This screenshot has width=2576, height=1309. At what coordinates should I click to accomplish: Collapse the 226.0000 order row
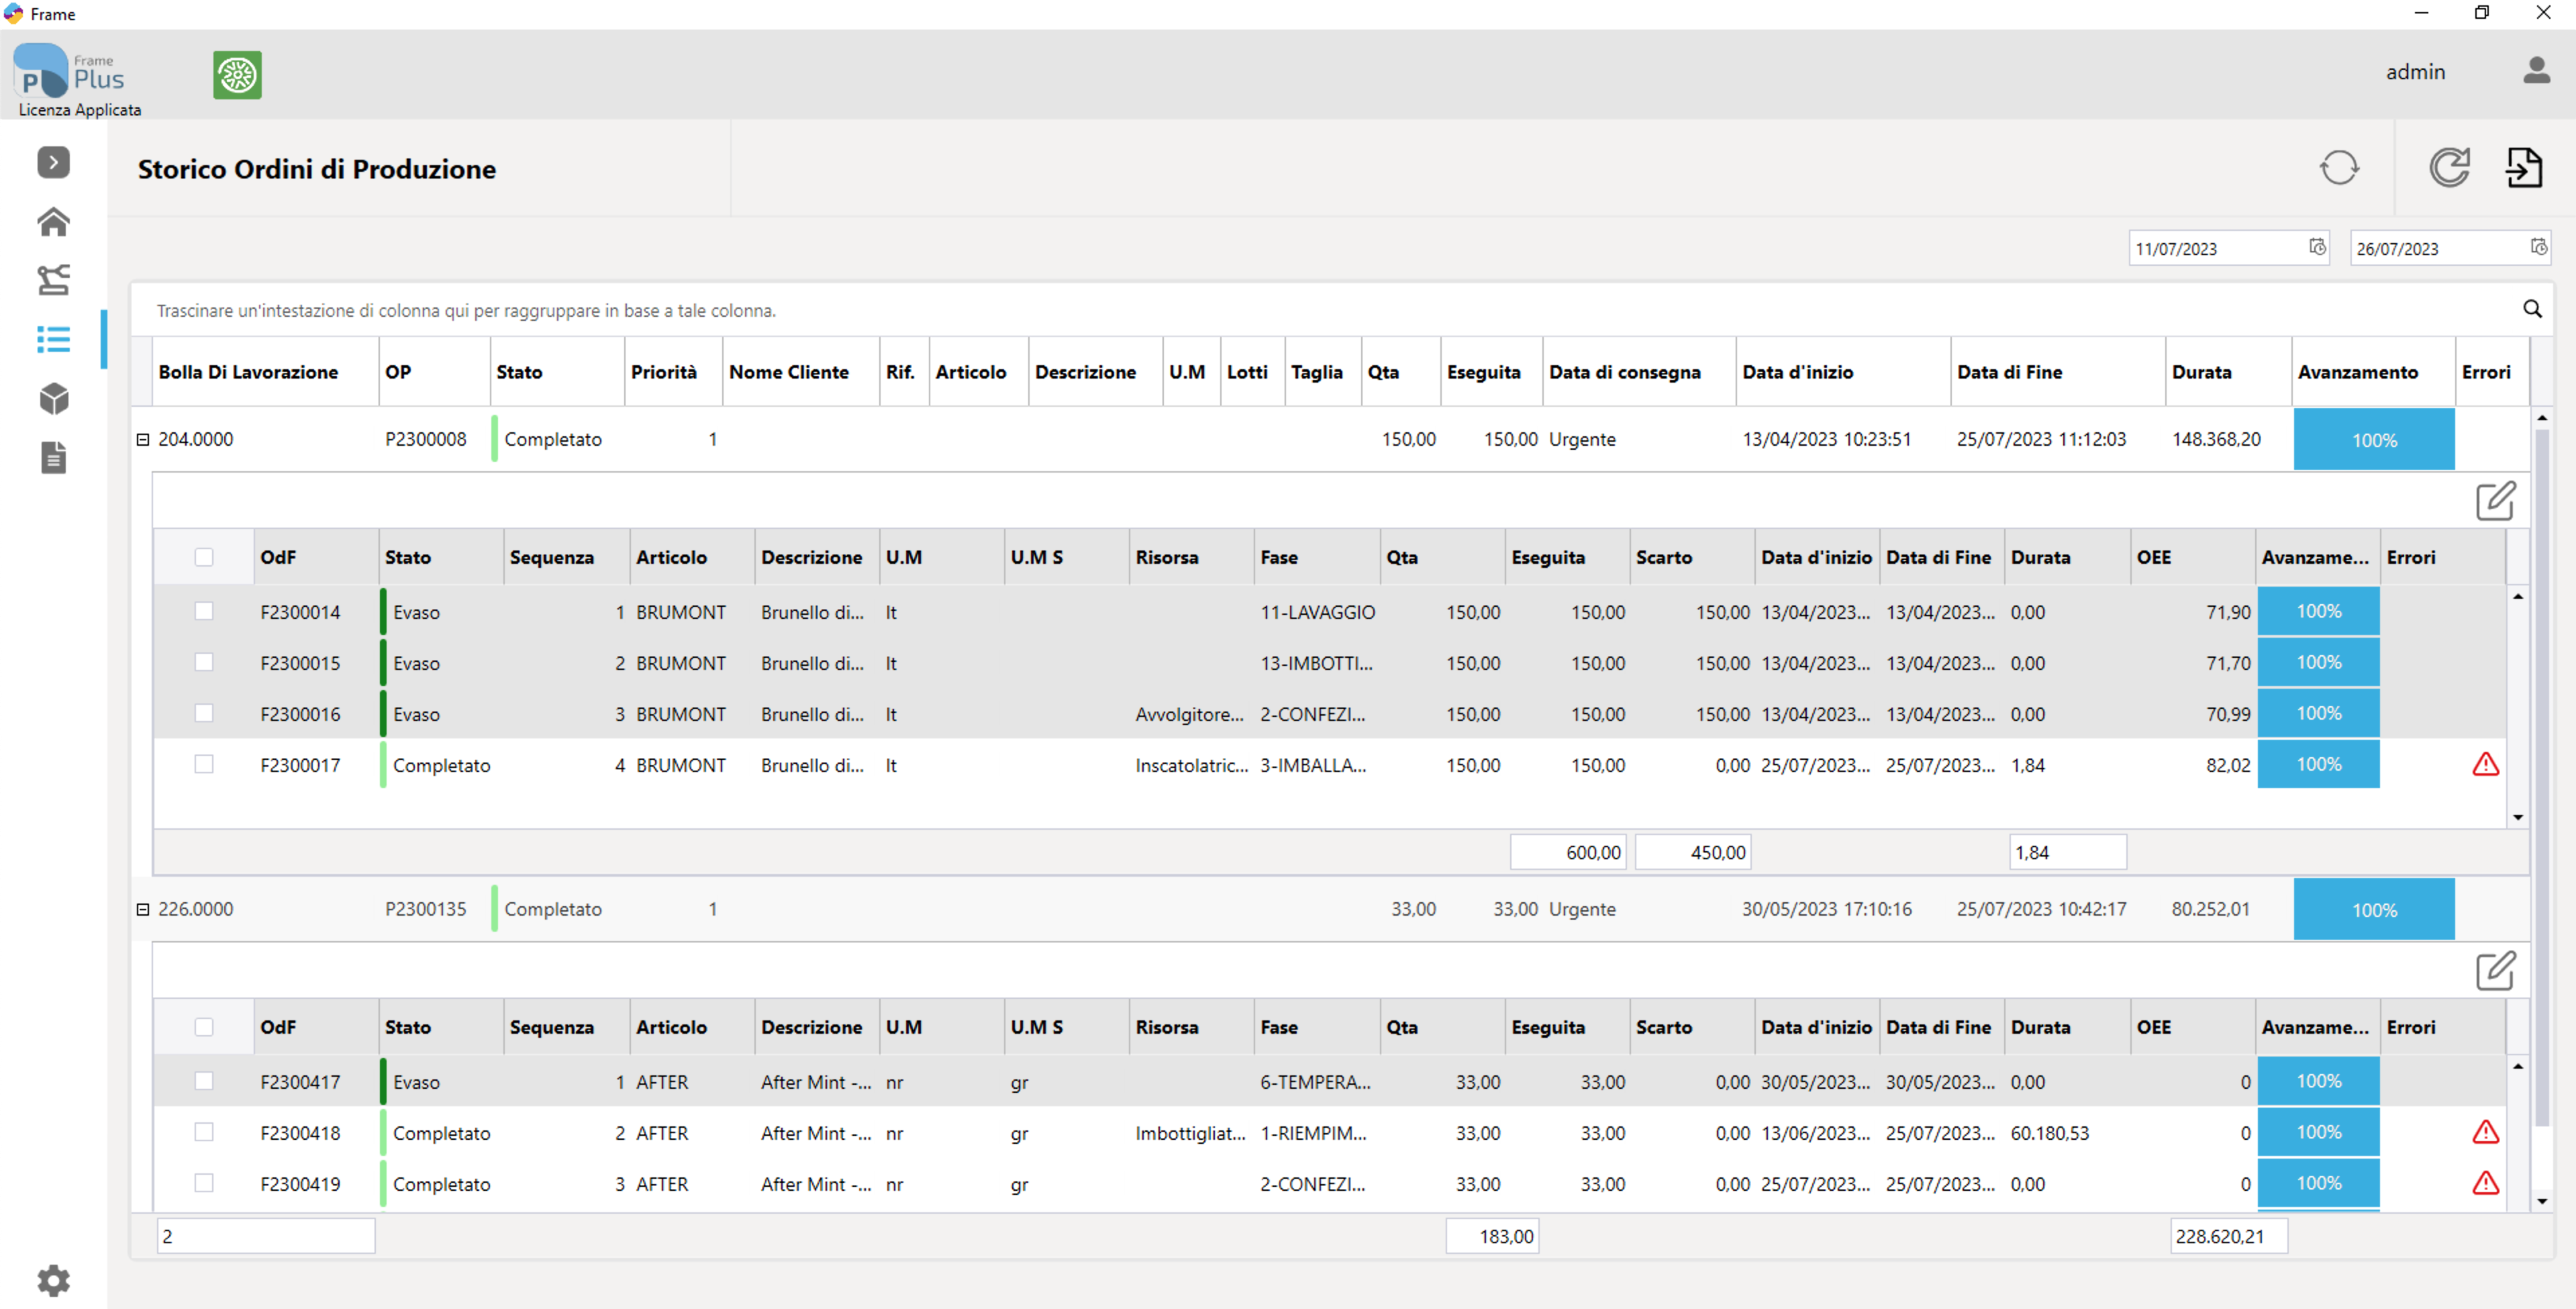tap(143, 909)
